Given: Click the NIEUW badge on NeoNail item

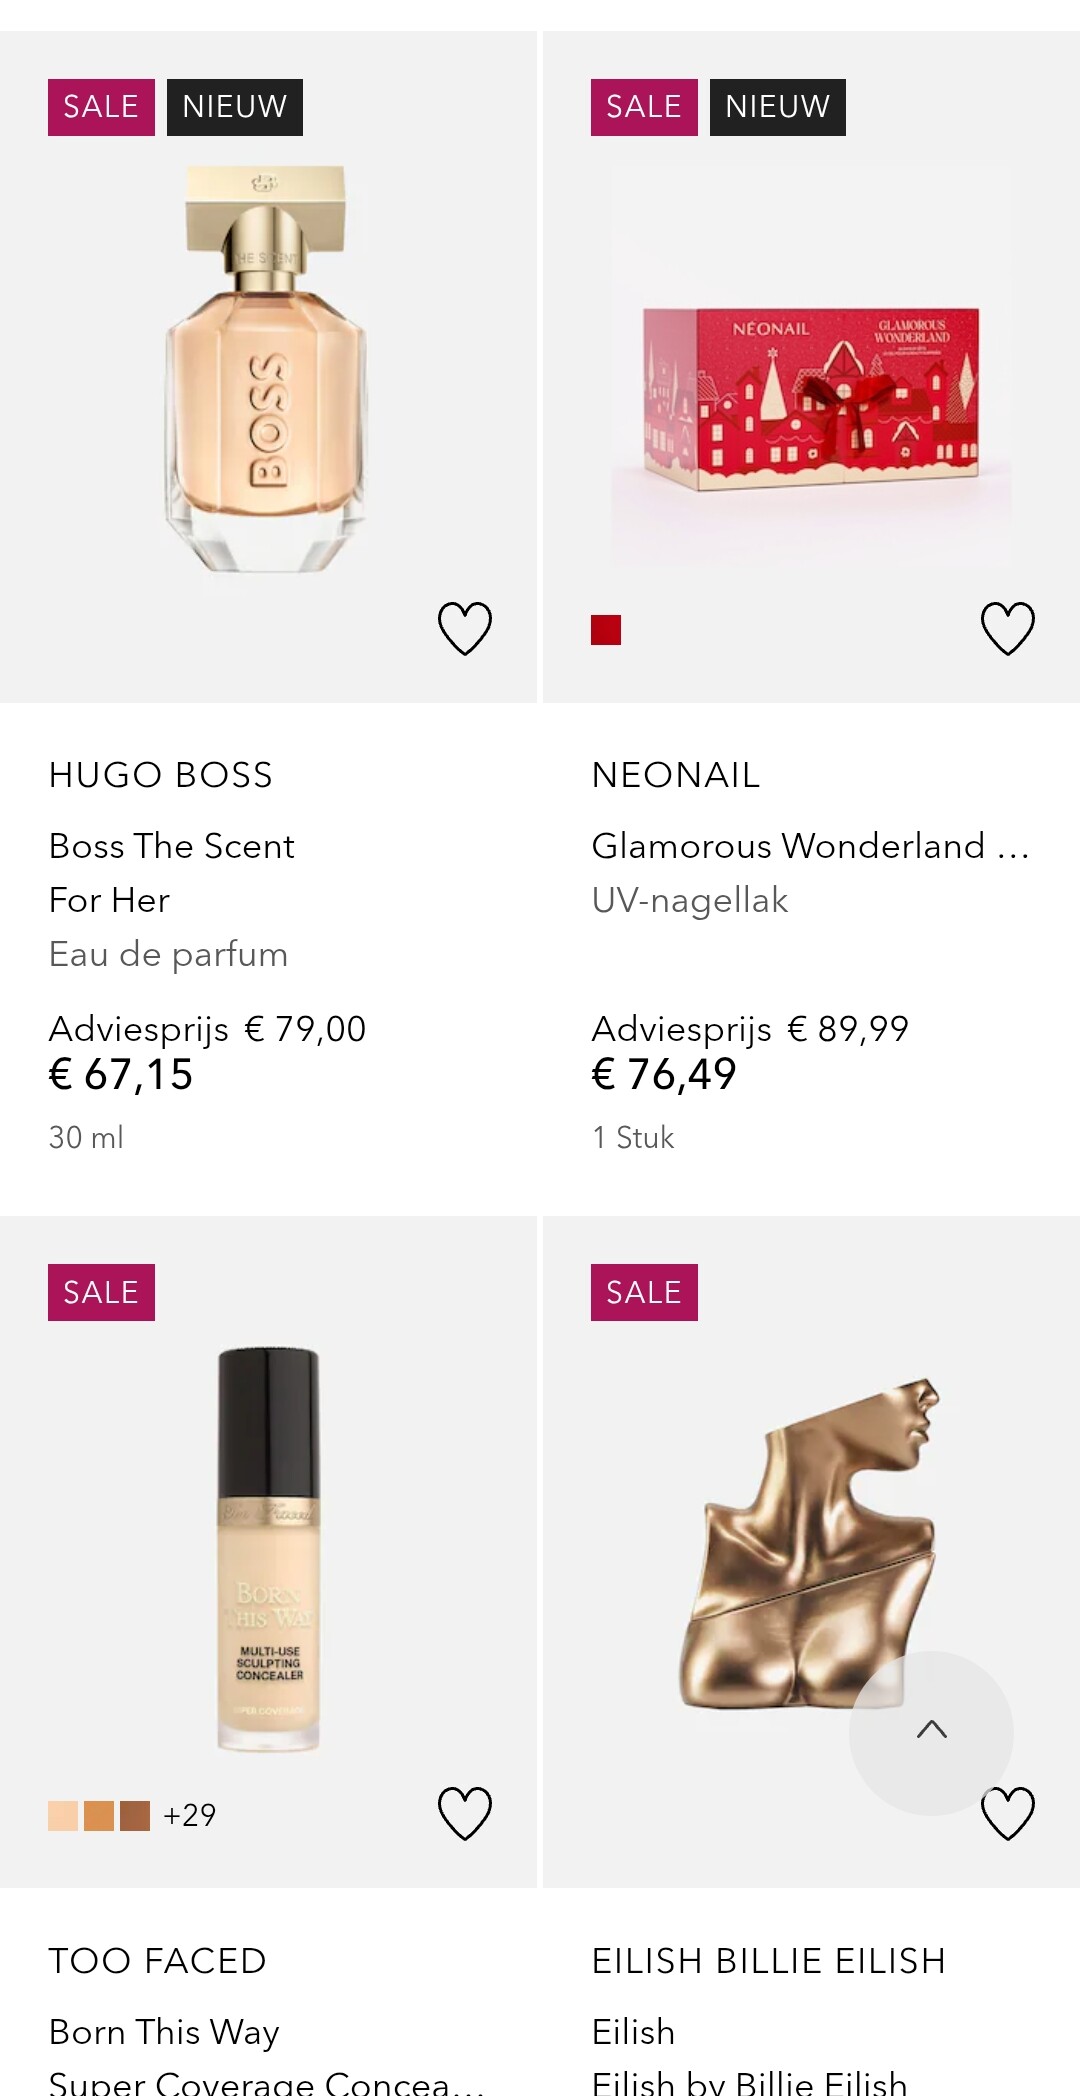Looking at the screenshot, I should [x=777, y=107].
